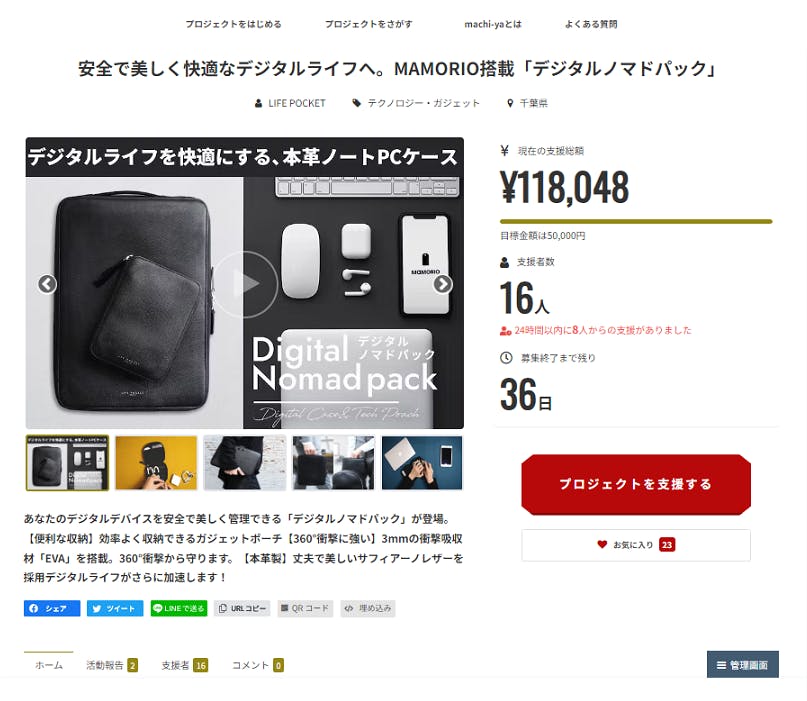The height and width of the screenshot is (701, 807).
Task: Switch to the 活動報告 tab
Action: click(x=111, y=665)
